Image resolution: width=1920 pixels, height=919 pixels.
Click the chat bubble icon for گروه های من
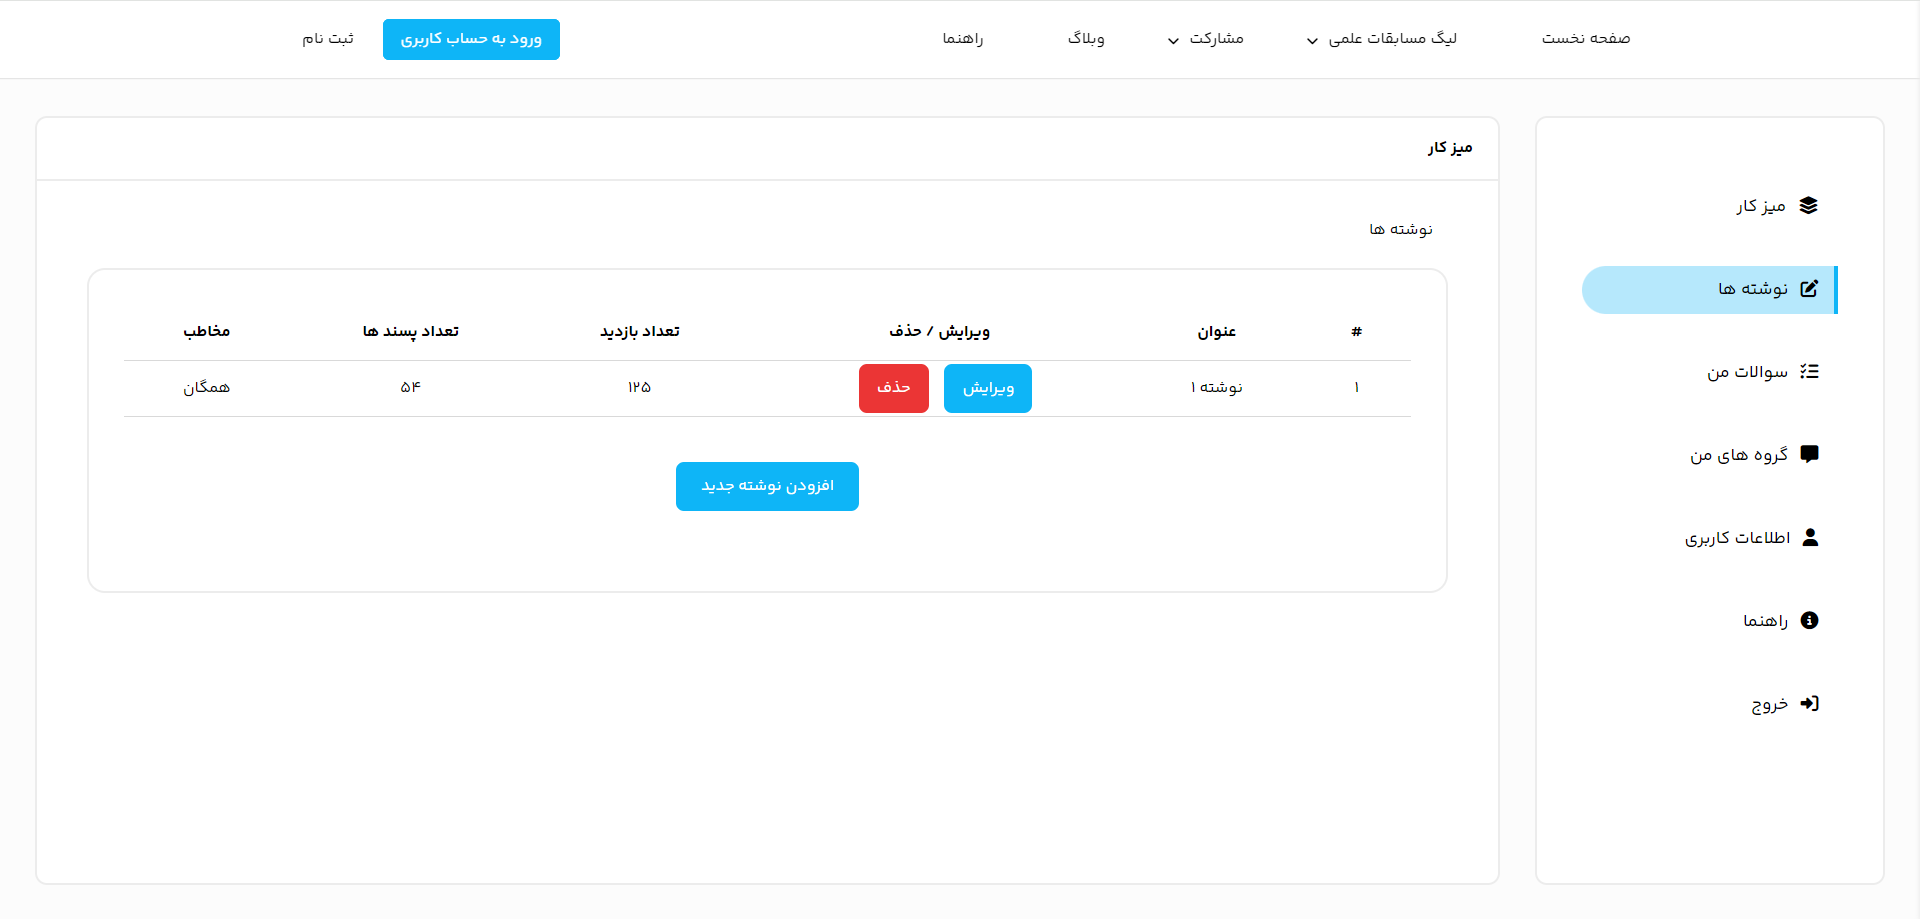click(1810, 454)
